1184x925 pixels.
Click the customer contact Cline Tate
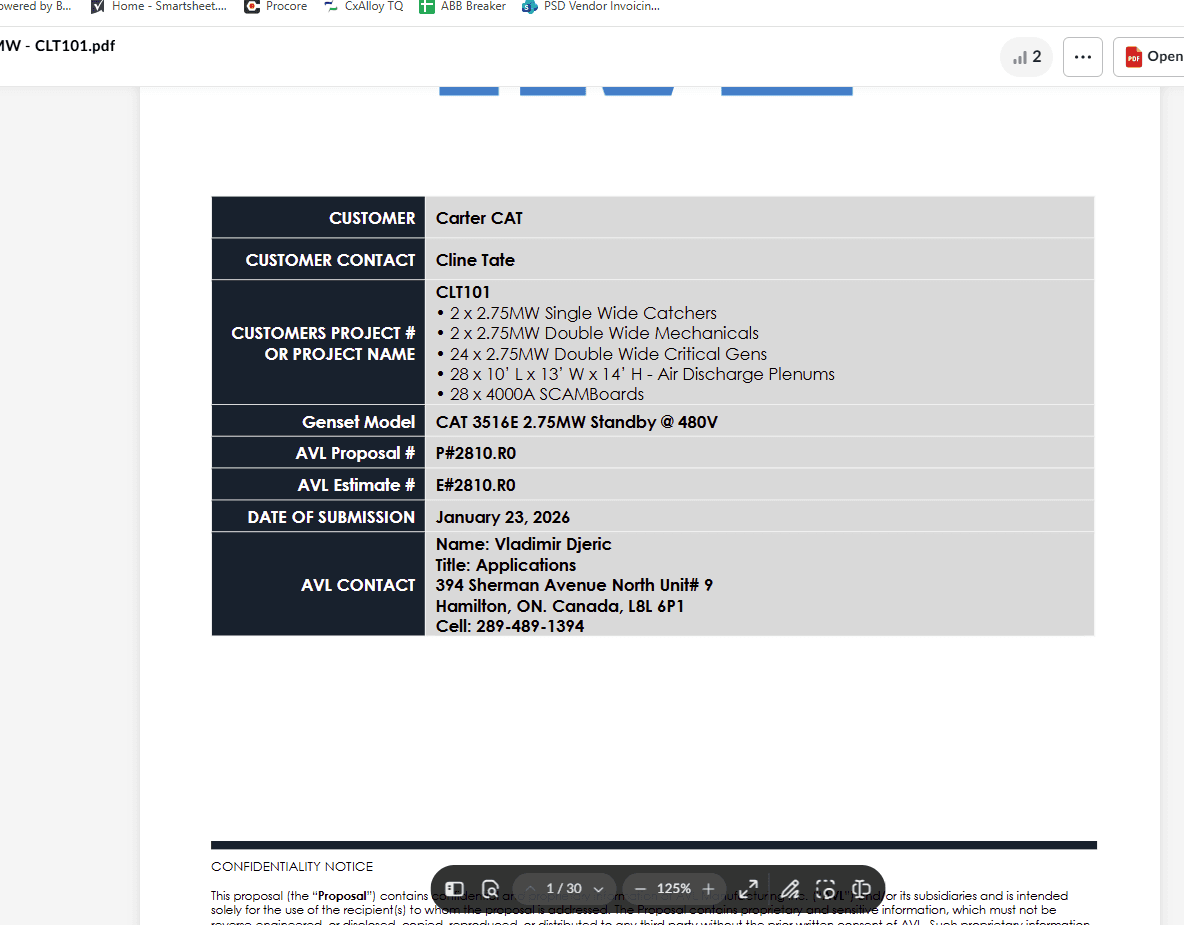pyautogui.click(x=475, y=261)
